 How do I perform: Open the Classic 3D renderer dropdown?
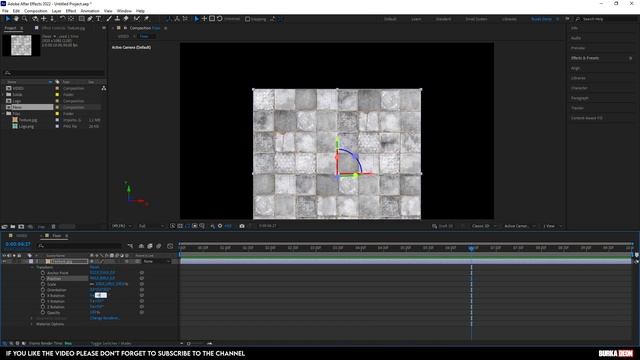(484, 226)
